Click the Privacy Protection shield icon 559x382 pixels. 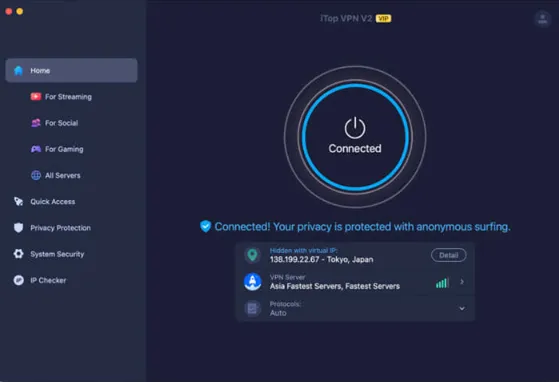(19, 228)
